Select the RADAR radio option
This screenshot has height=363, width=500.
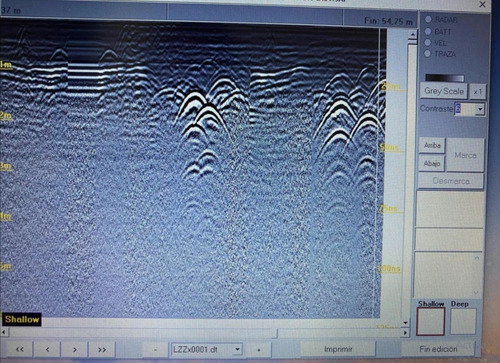pos(428,19)
